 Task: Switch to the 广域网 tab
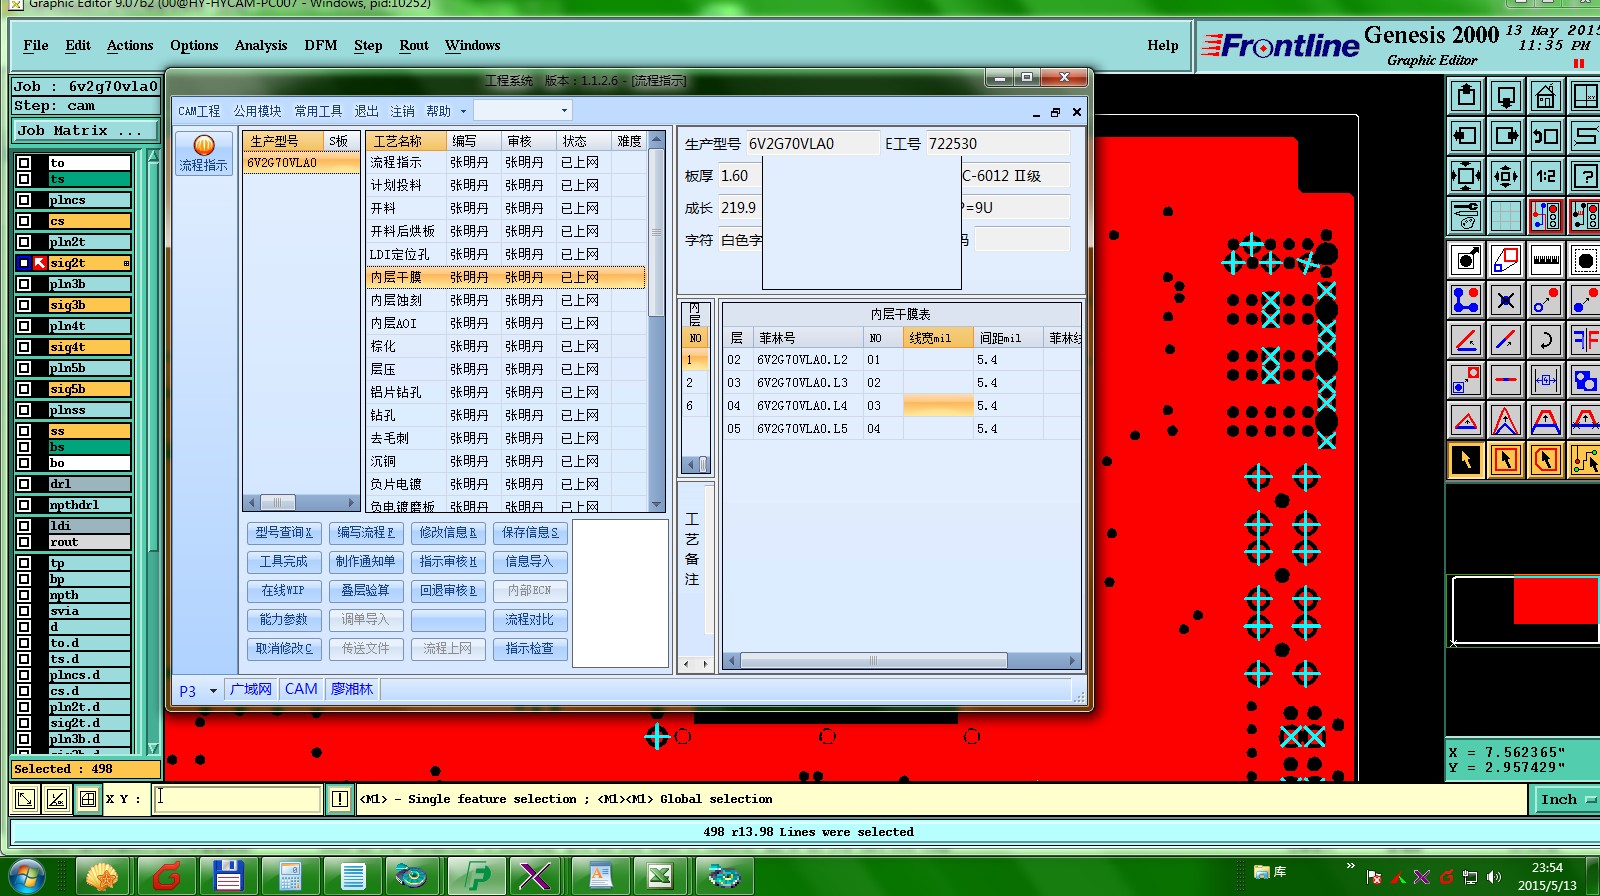click(251, 689)
